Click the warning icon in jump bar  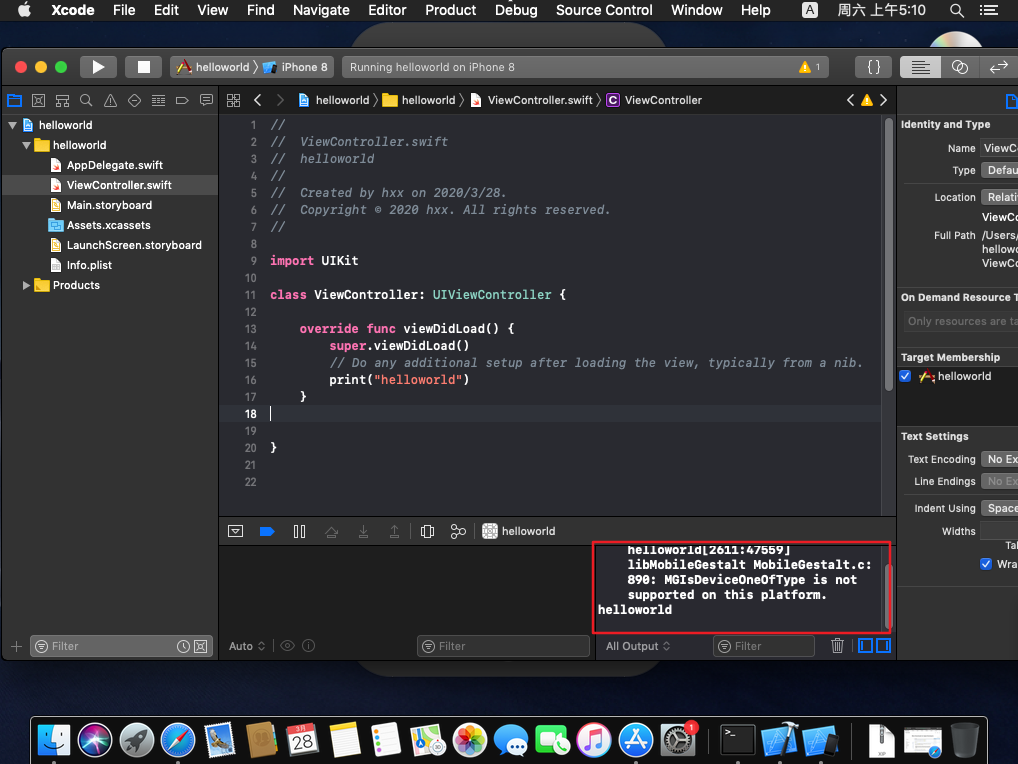point(867,100)
